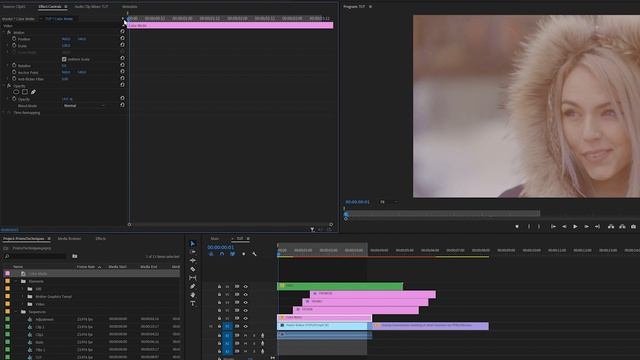Open the Metadata tab

[x=130, y=7]
